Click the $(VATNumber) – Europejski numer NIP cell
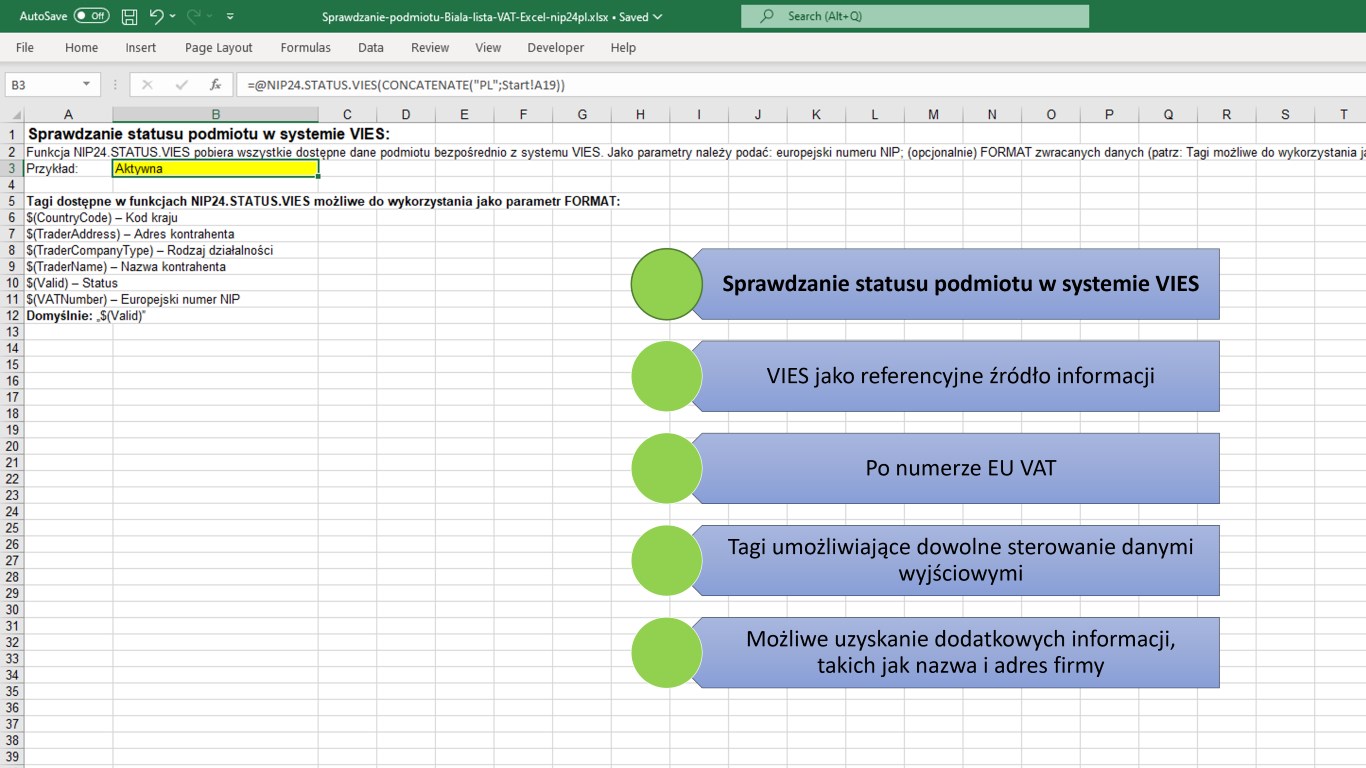 coord(134,299)
